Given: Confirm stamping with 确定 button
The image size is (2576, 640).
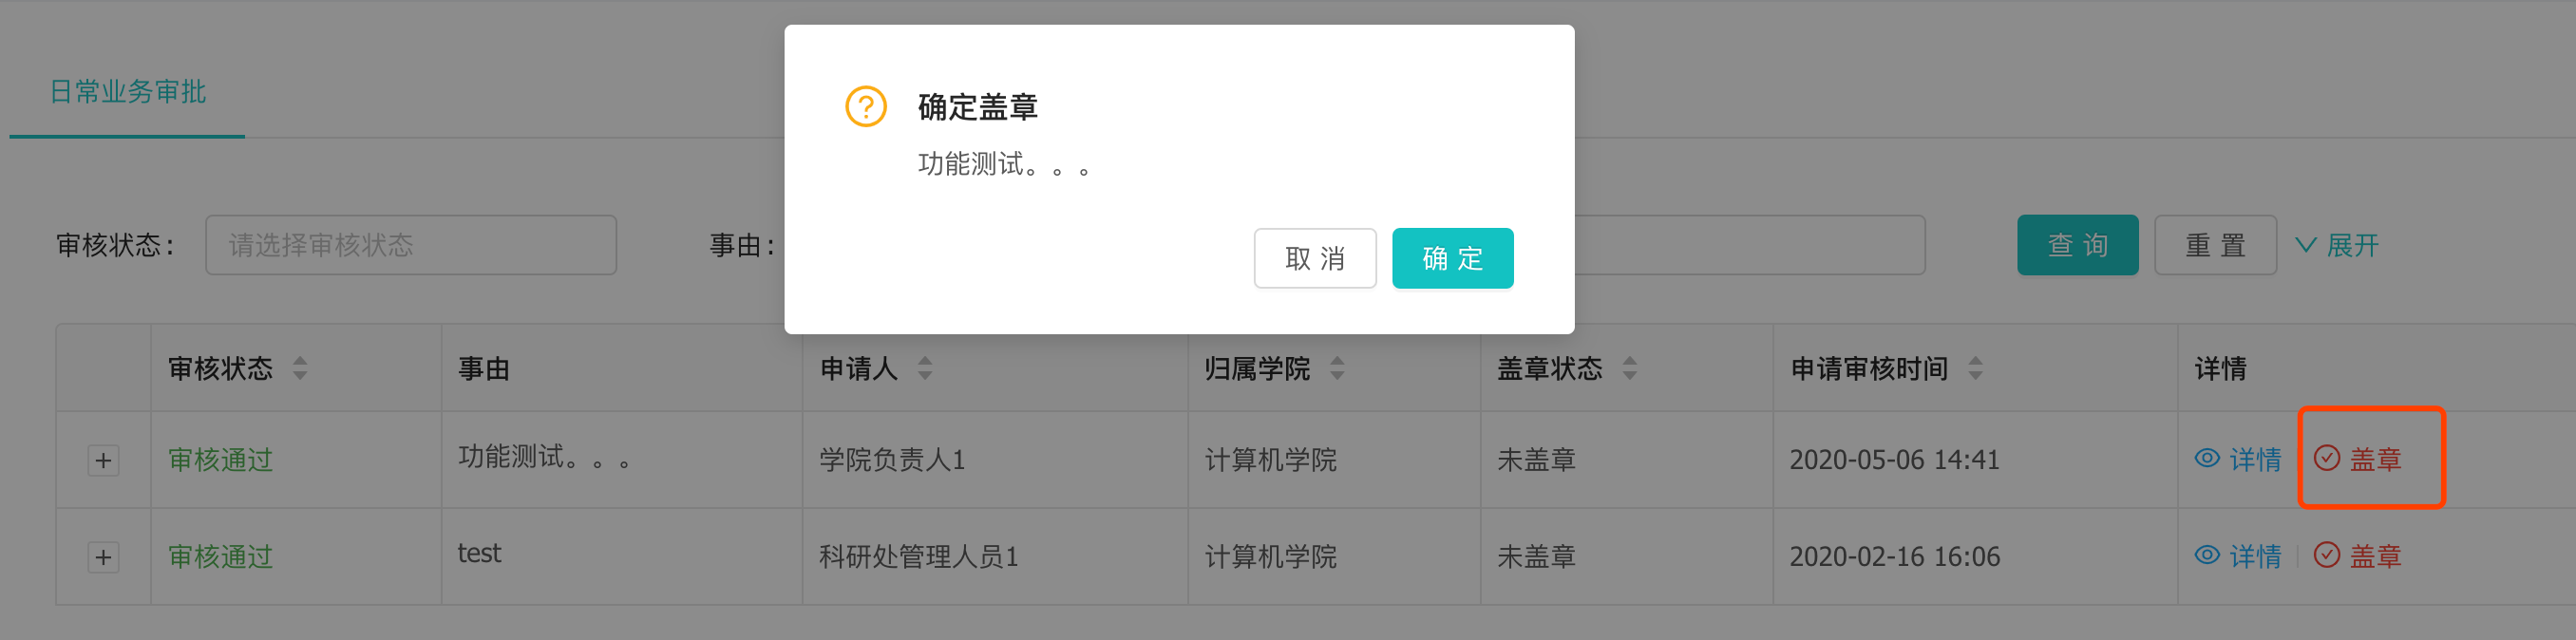Looking at the screenshot, I should click(x=1453, y=258).
